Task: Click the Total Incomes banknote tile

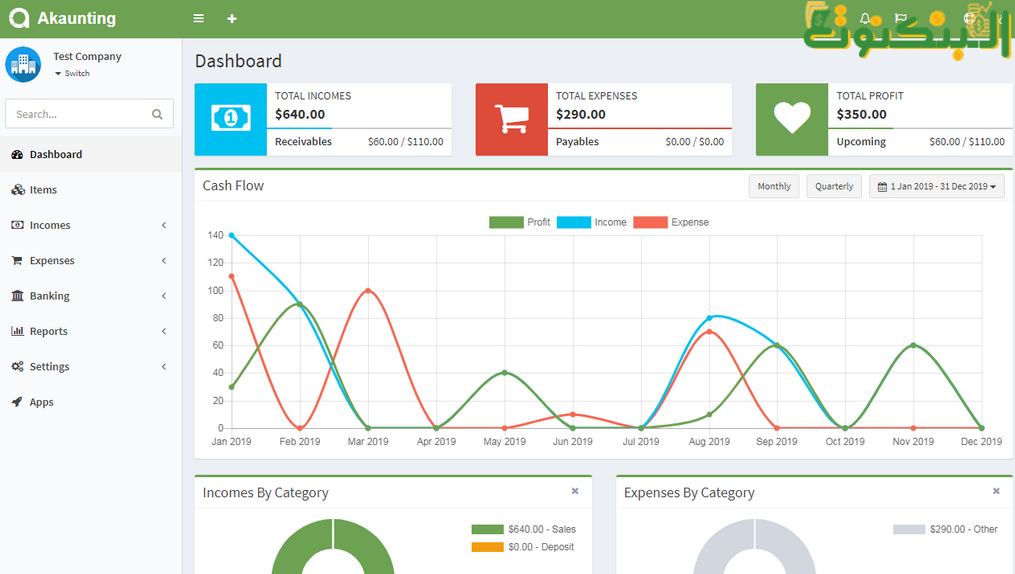Action: click(x=230, y=119)
